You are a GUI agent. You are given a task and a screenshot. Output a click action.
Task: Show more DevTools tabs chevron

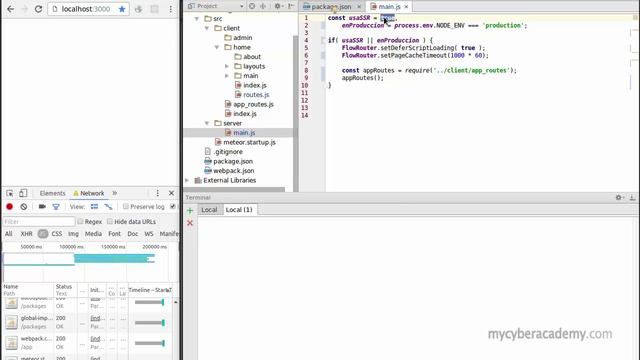pos(115,193)
